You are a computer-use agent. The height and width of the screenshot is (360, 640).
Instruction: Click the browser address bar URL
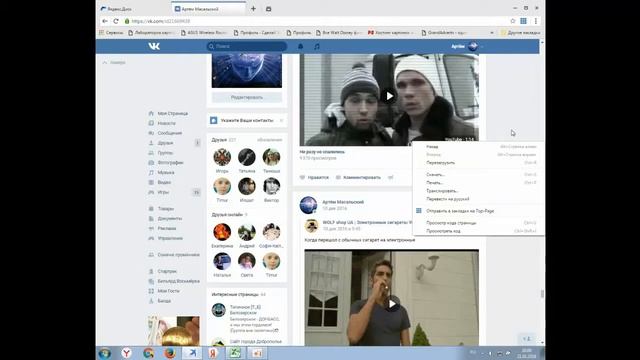point(161,21)
